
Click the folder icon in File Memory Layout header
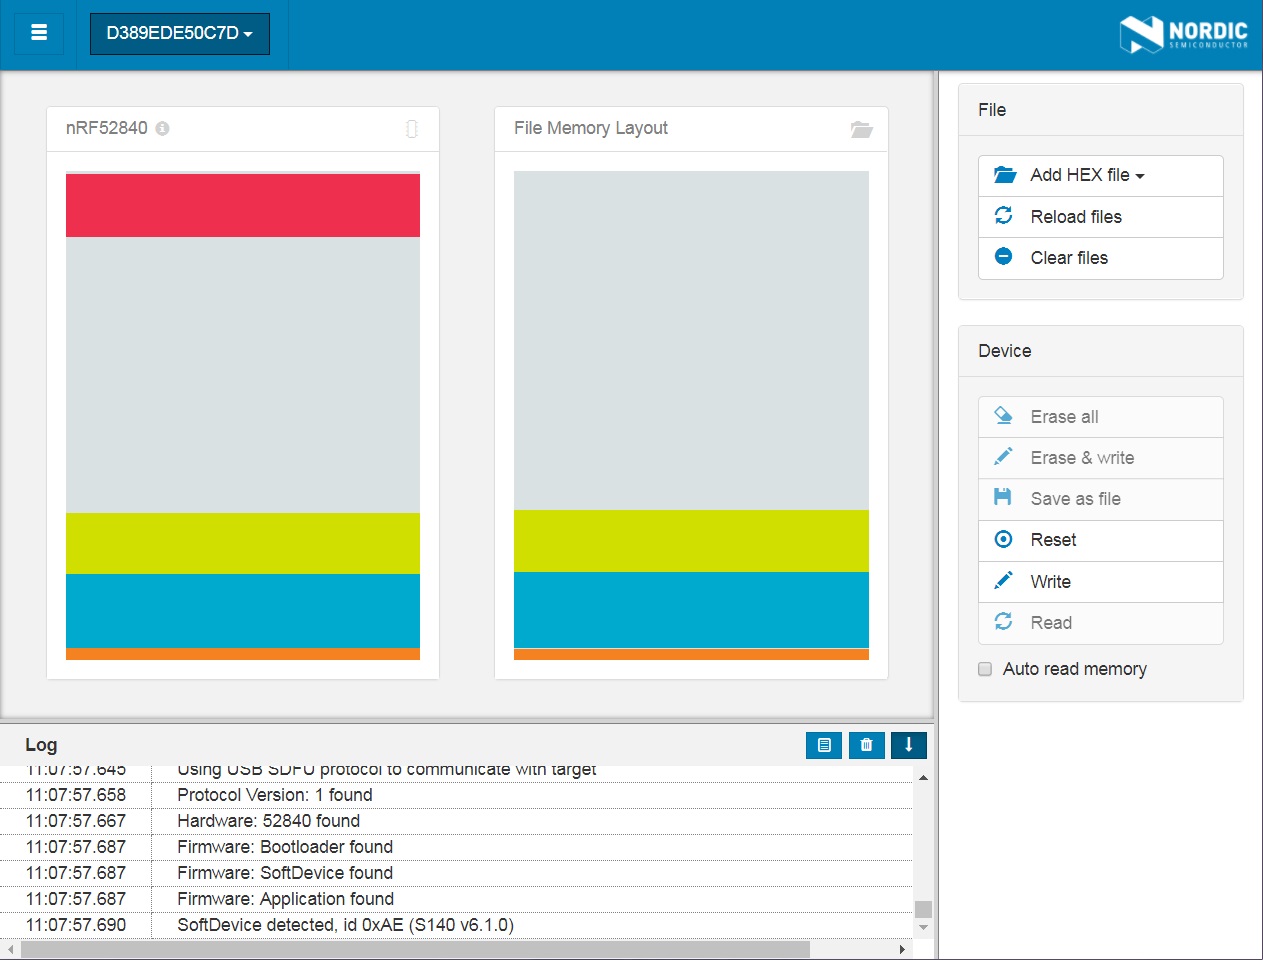(861, 129)
